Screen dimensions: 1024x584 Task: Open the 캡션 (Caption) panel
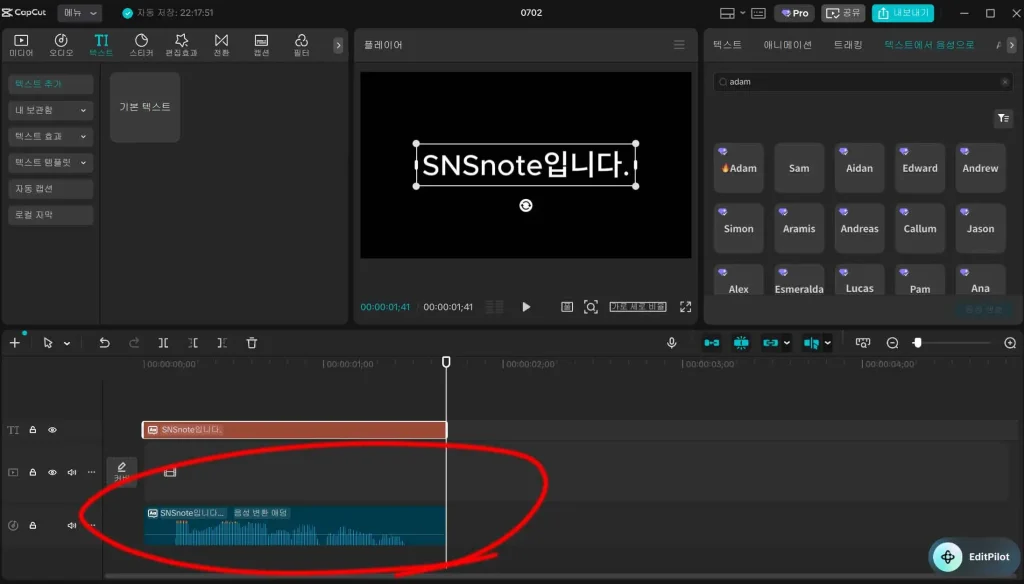pyautogui.click(x=261, y=45)
